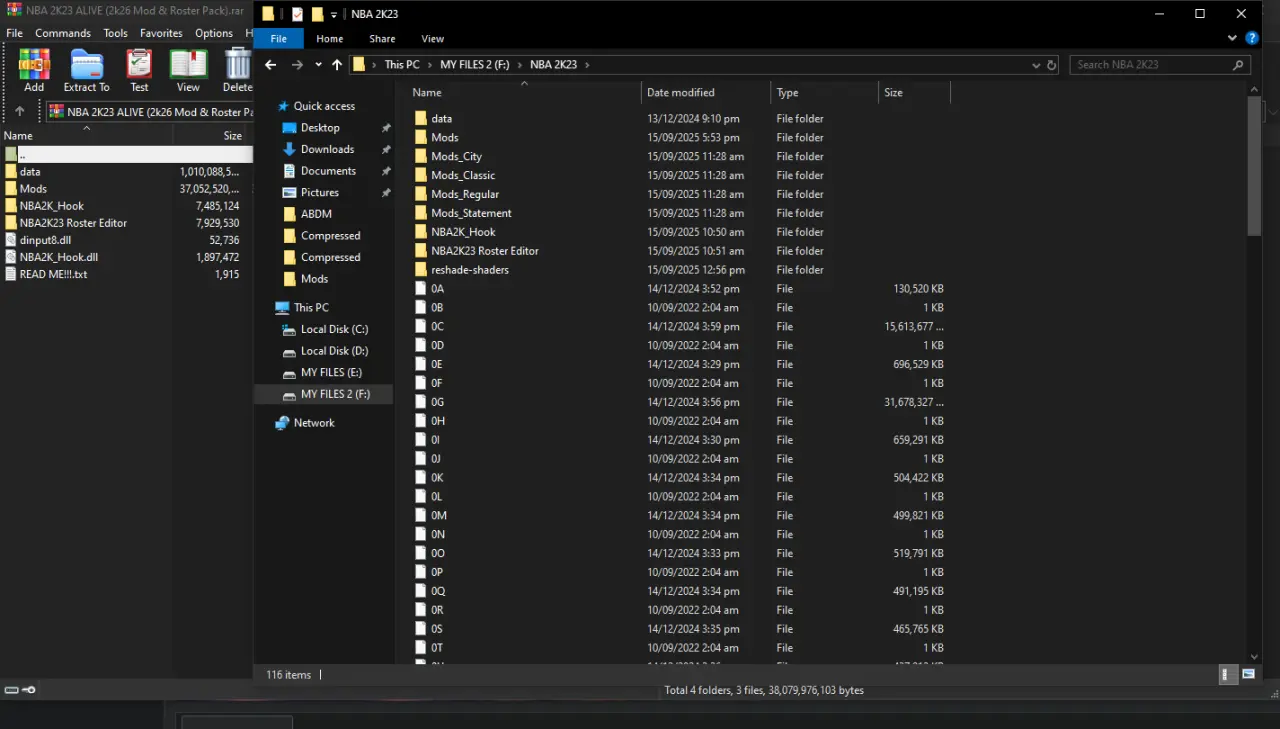This screenshot has width=1280, height=729.
Task: Refresh the NBA 2K23 folder view
Action: tap(1051, 65)
